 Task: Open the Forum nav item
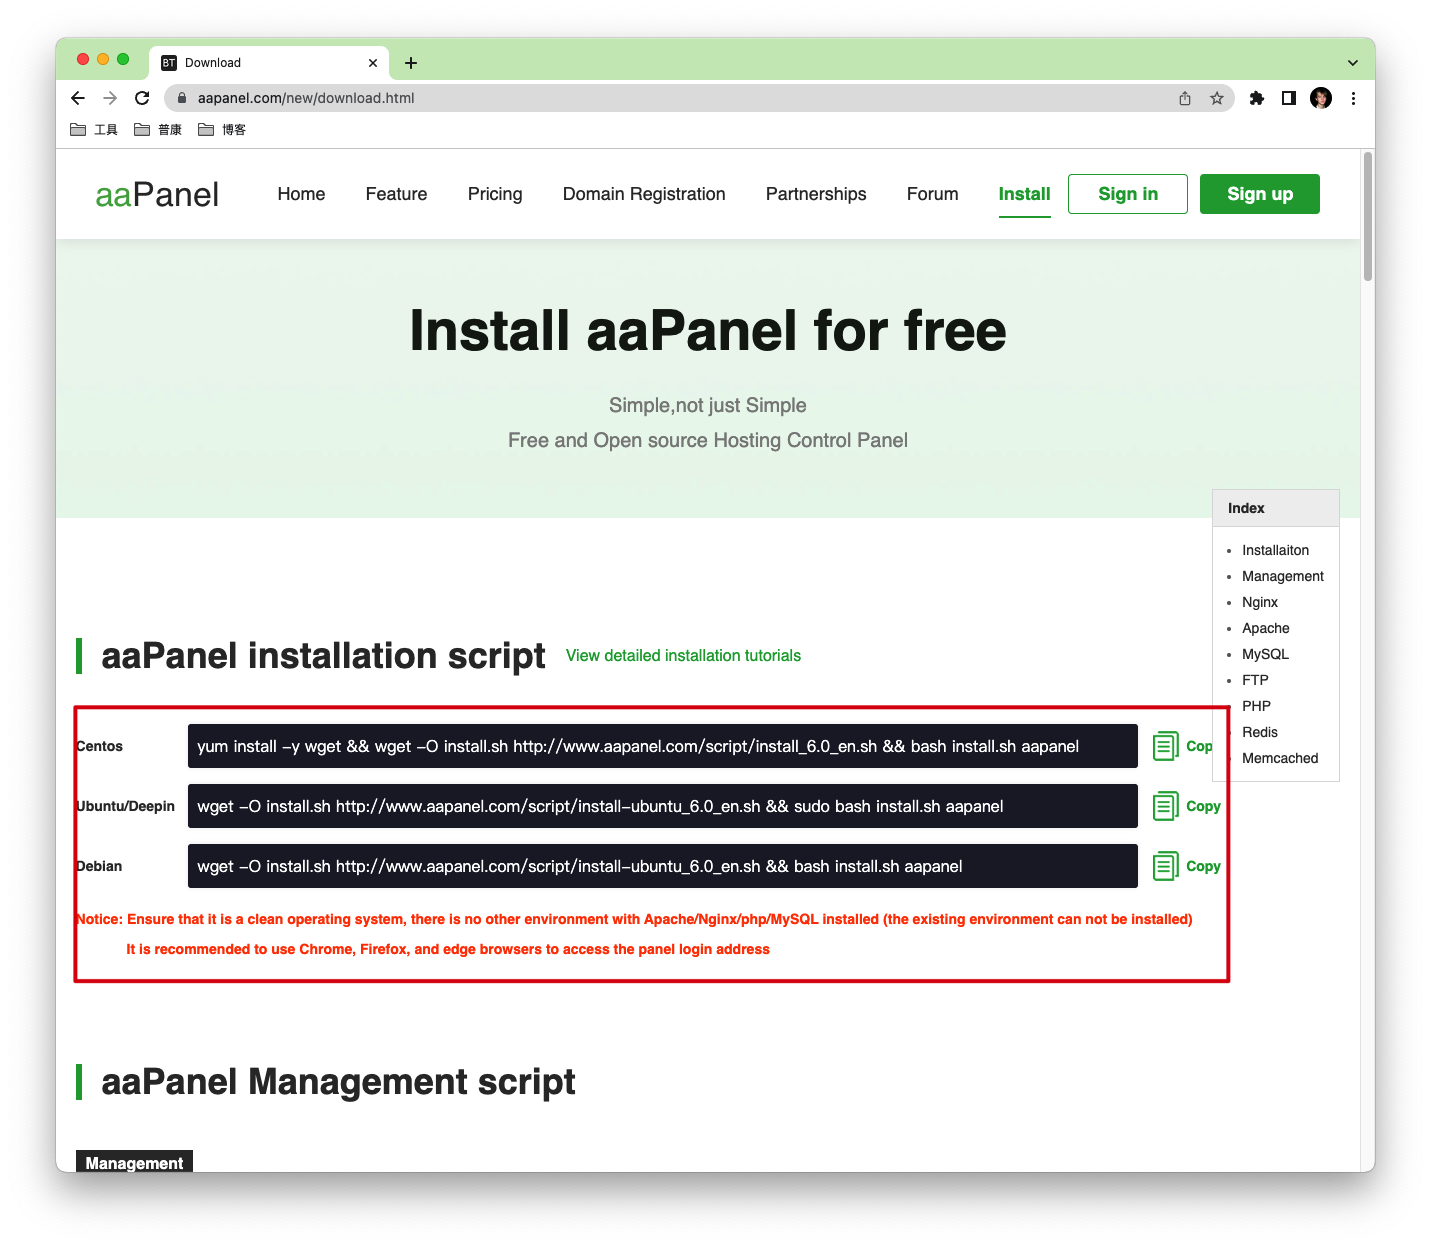coord(932,194)
